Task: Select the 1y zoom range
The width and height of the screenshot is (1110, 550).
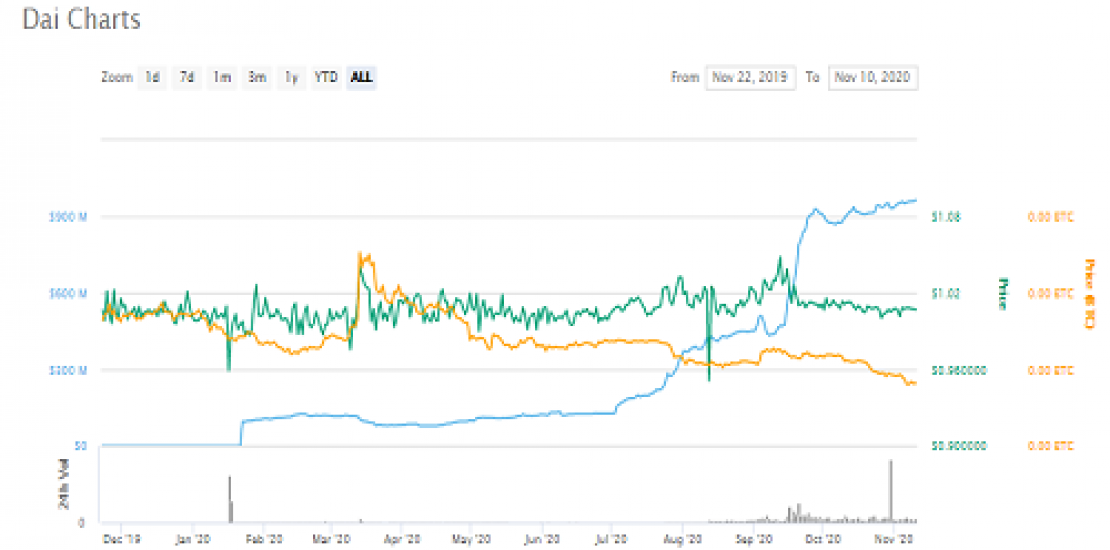Action: pos(290,77)
